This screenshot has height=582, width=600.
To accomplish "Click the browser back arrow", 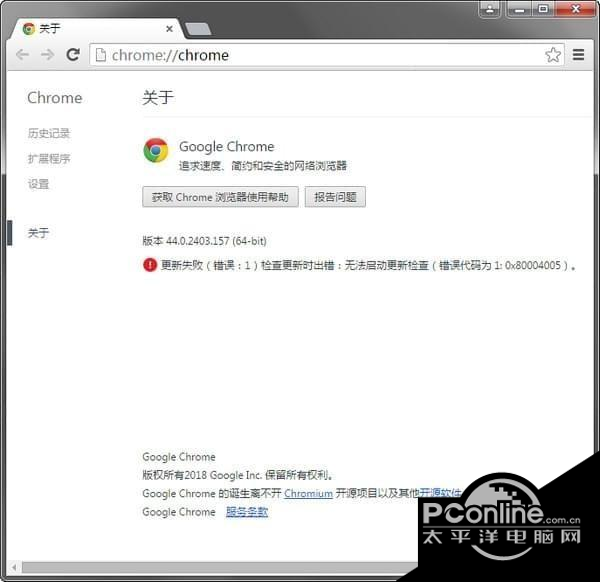I will coord(22,55).
